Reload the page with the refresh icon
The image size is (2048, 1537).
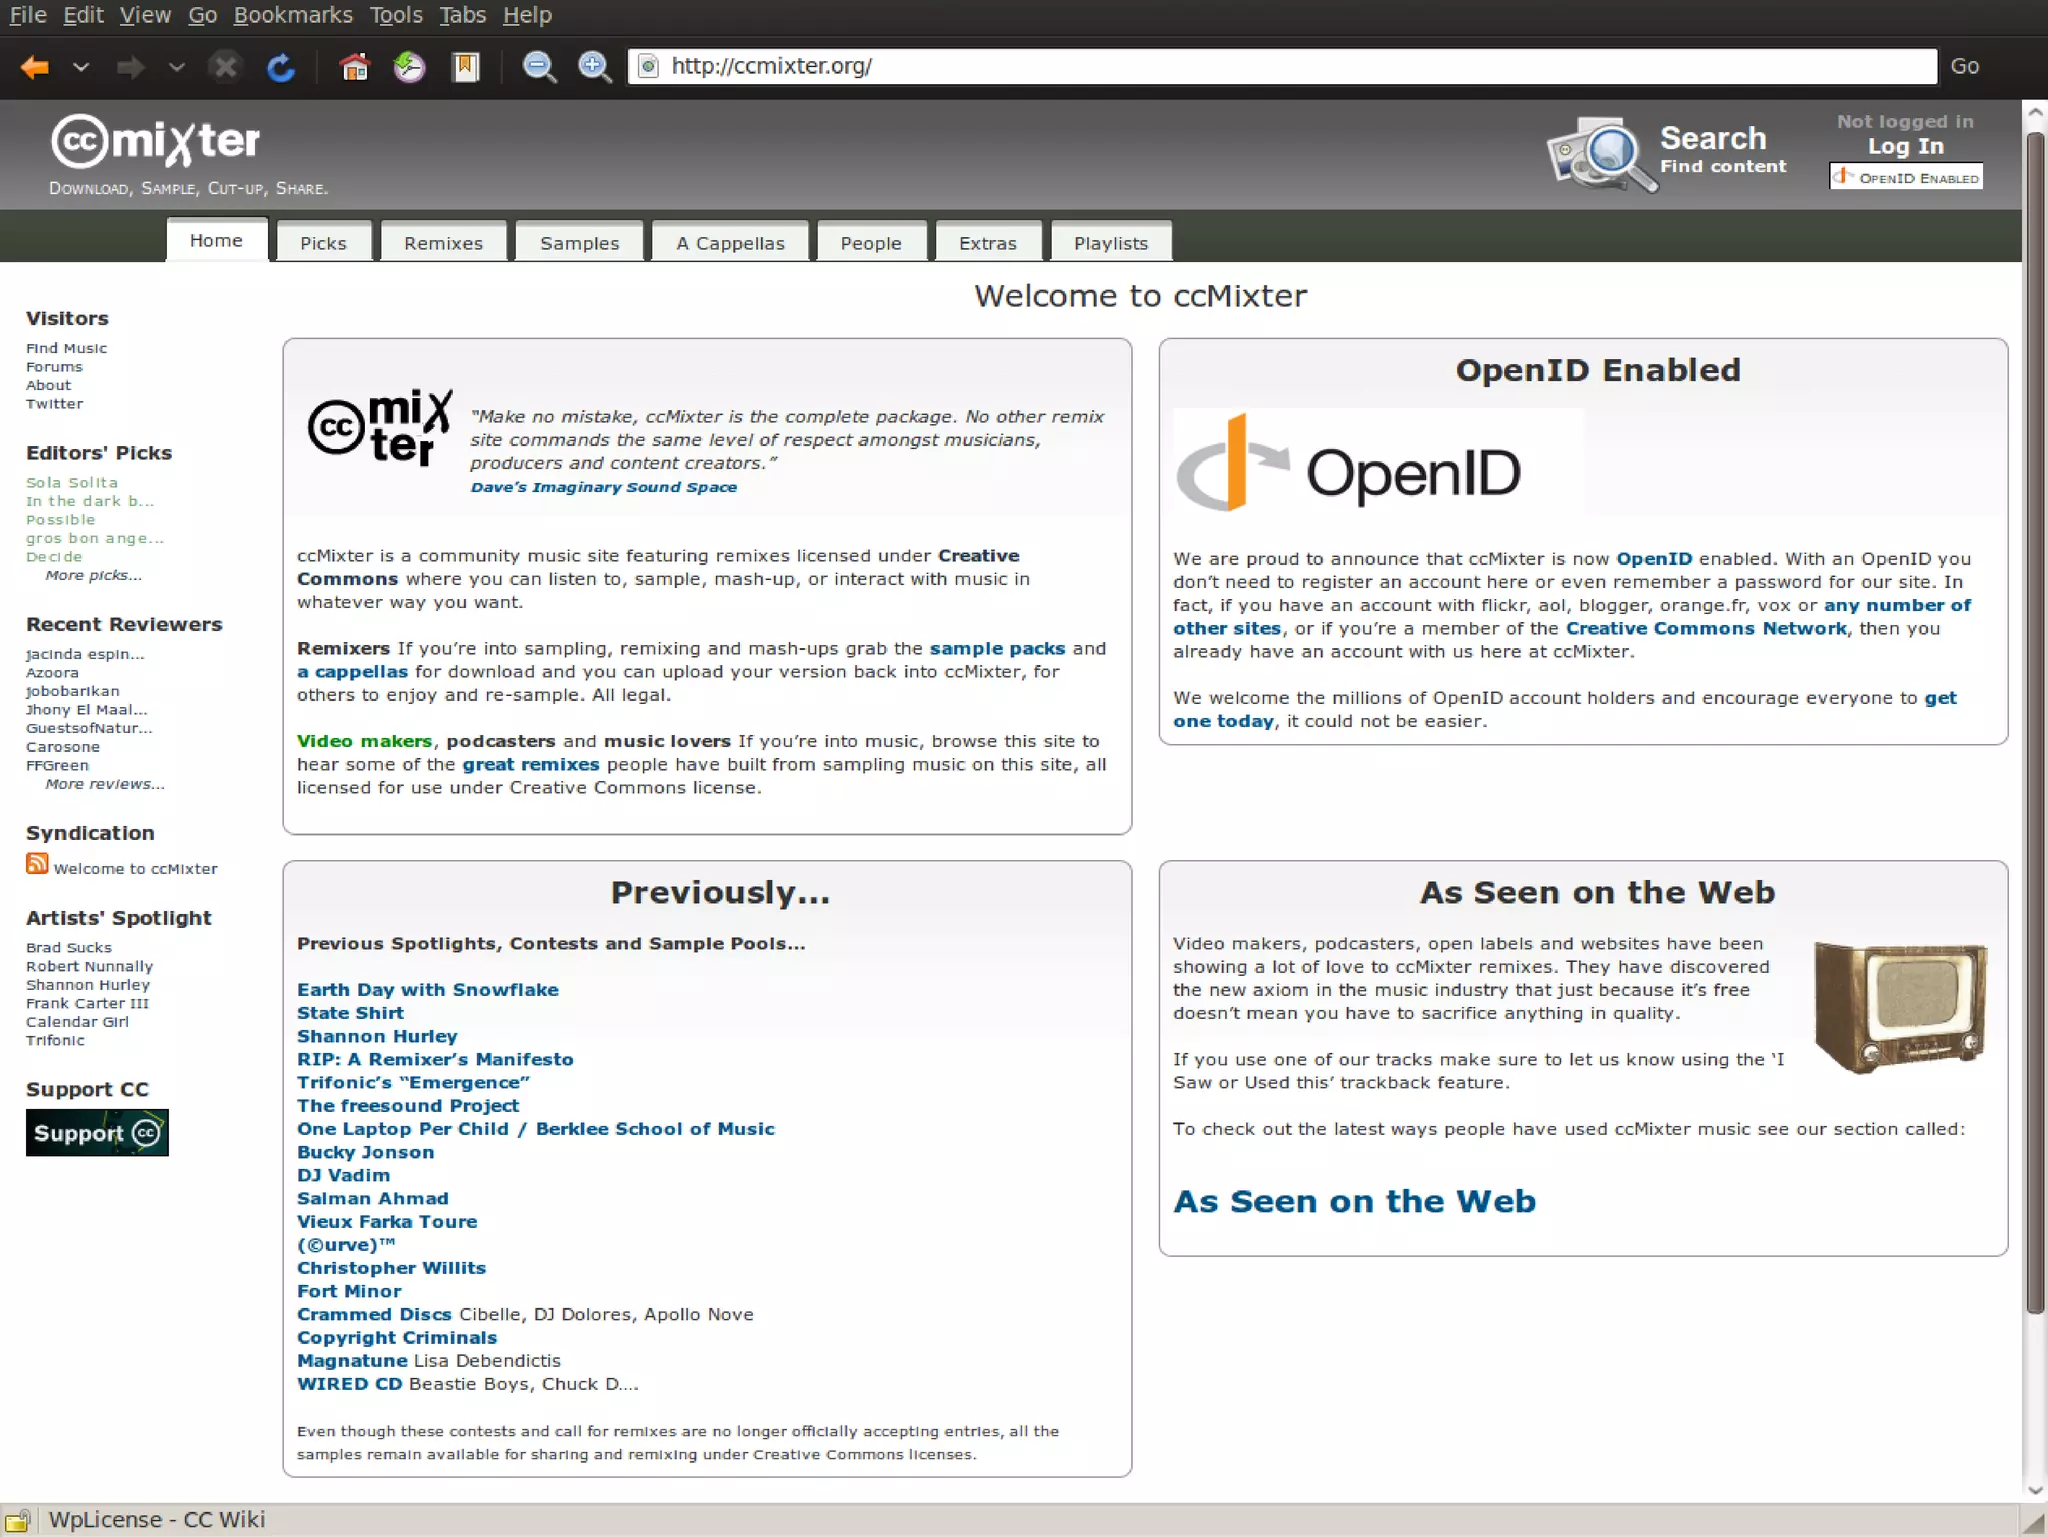[281, 67]
